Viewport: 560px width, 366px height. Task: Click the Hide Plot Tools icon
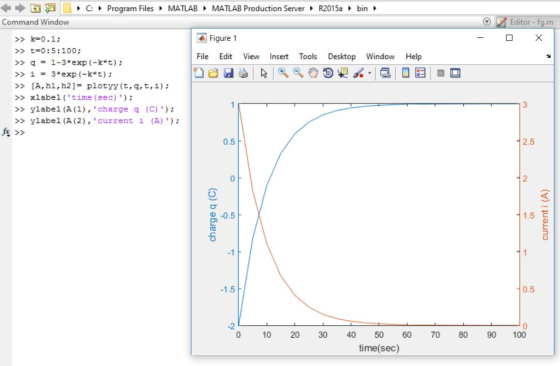440,73
